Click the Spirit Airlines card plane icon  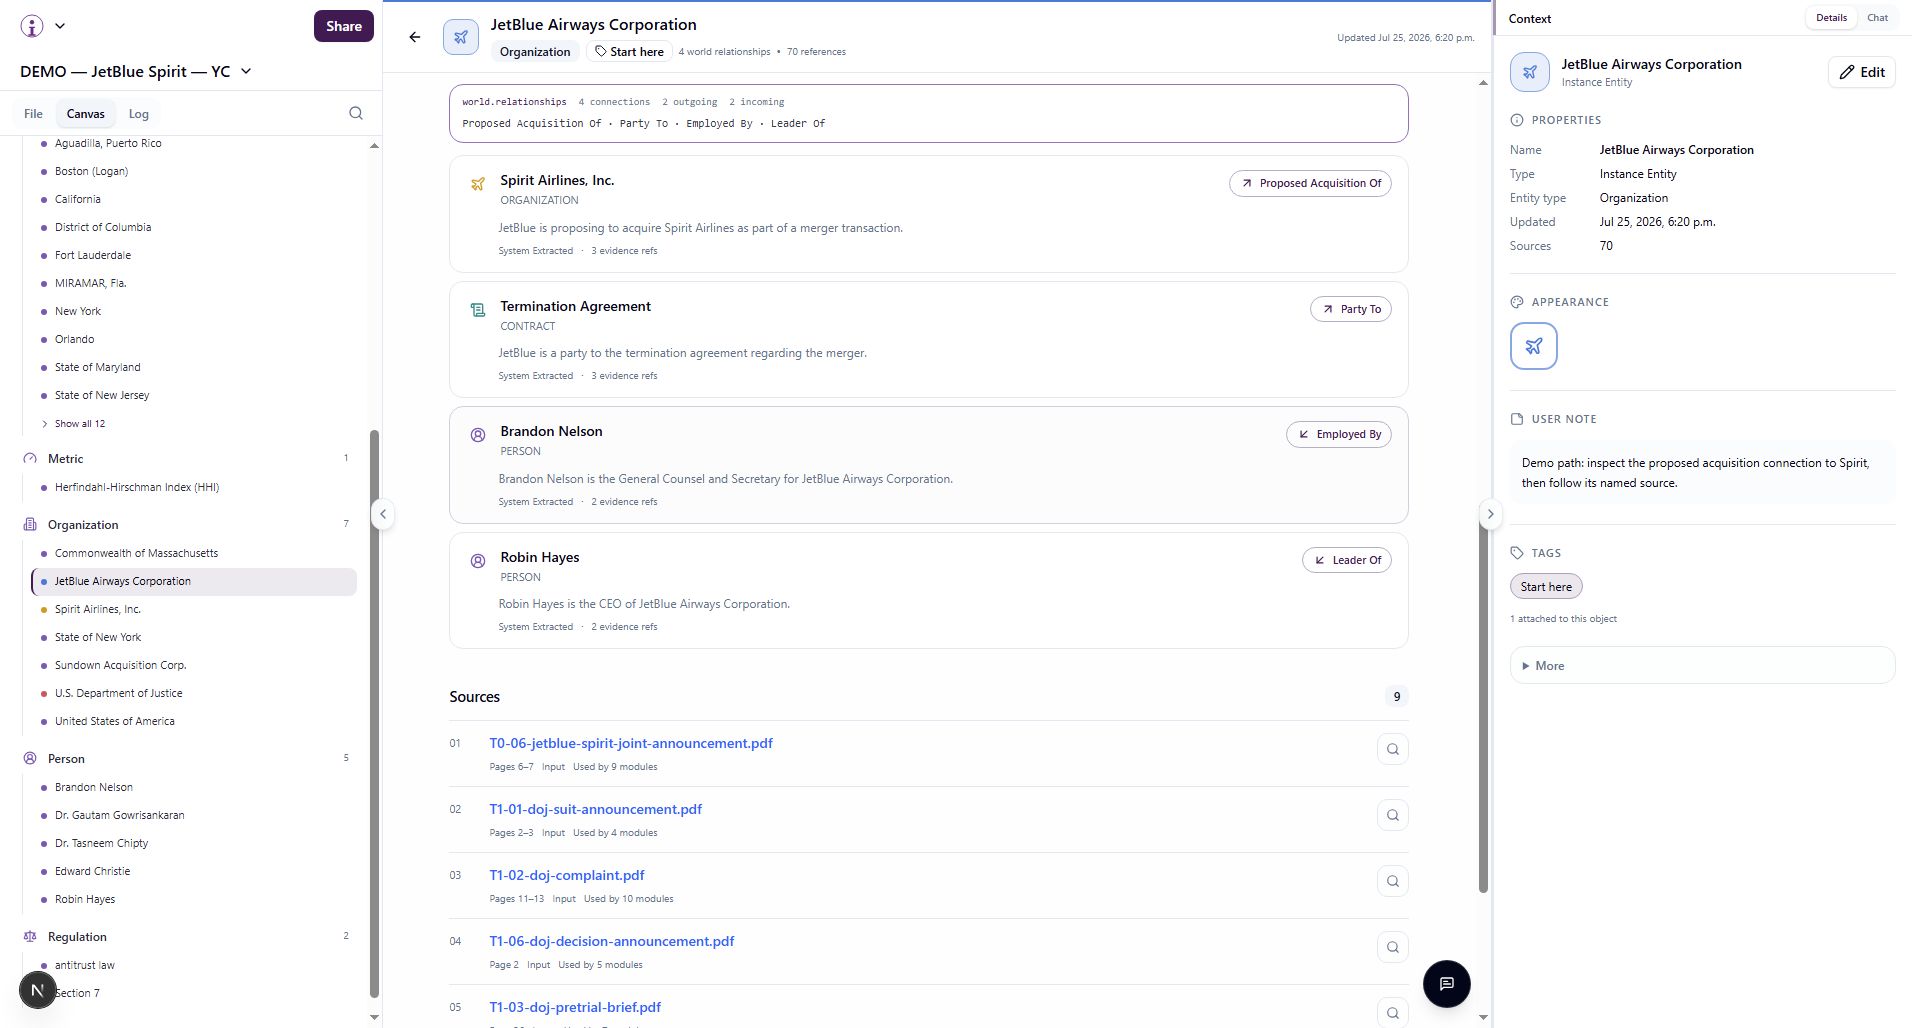click(478, 184)
